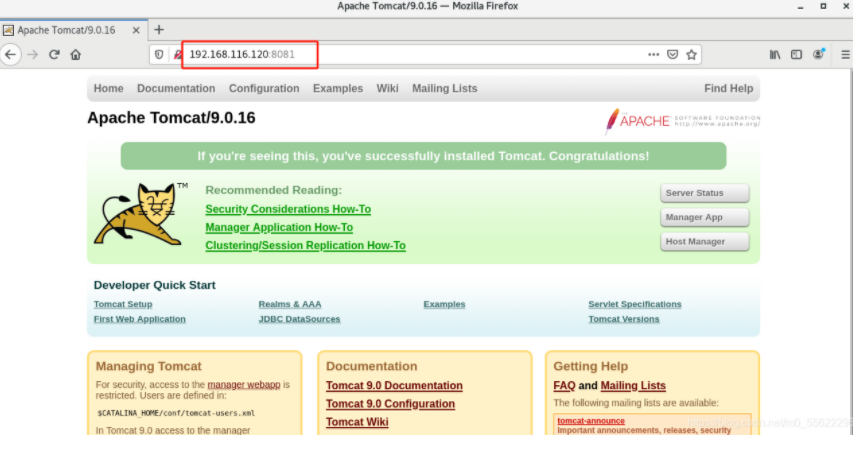
Task: Save page to Pocket
Action: pyautogui.click(x=672, y=54)
